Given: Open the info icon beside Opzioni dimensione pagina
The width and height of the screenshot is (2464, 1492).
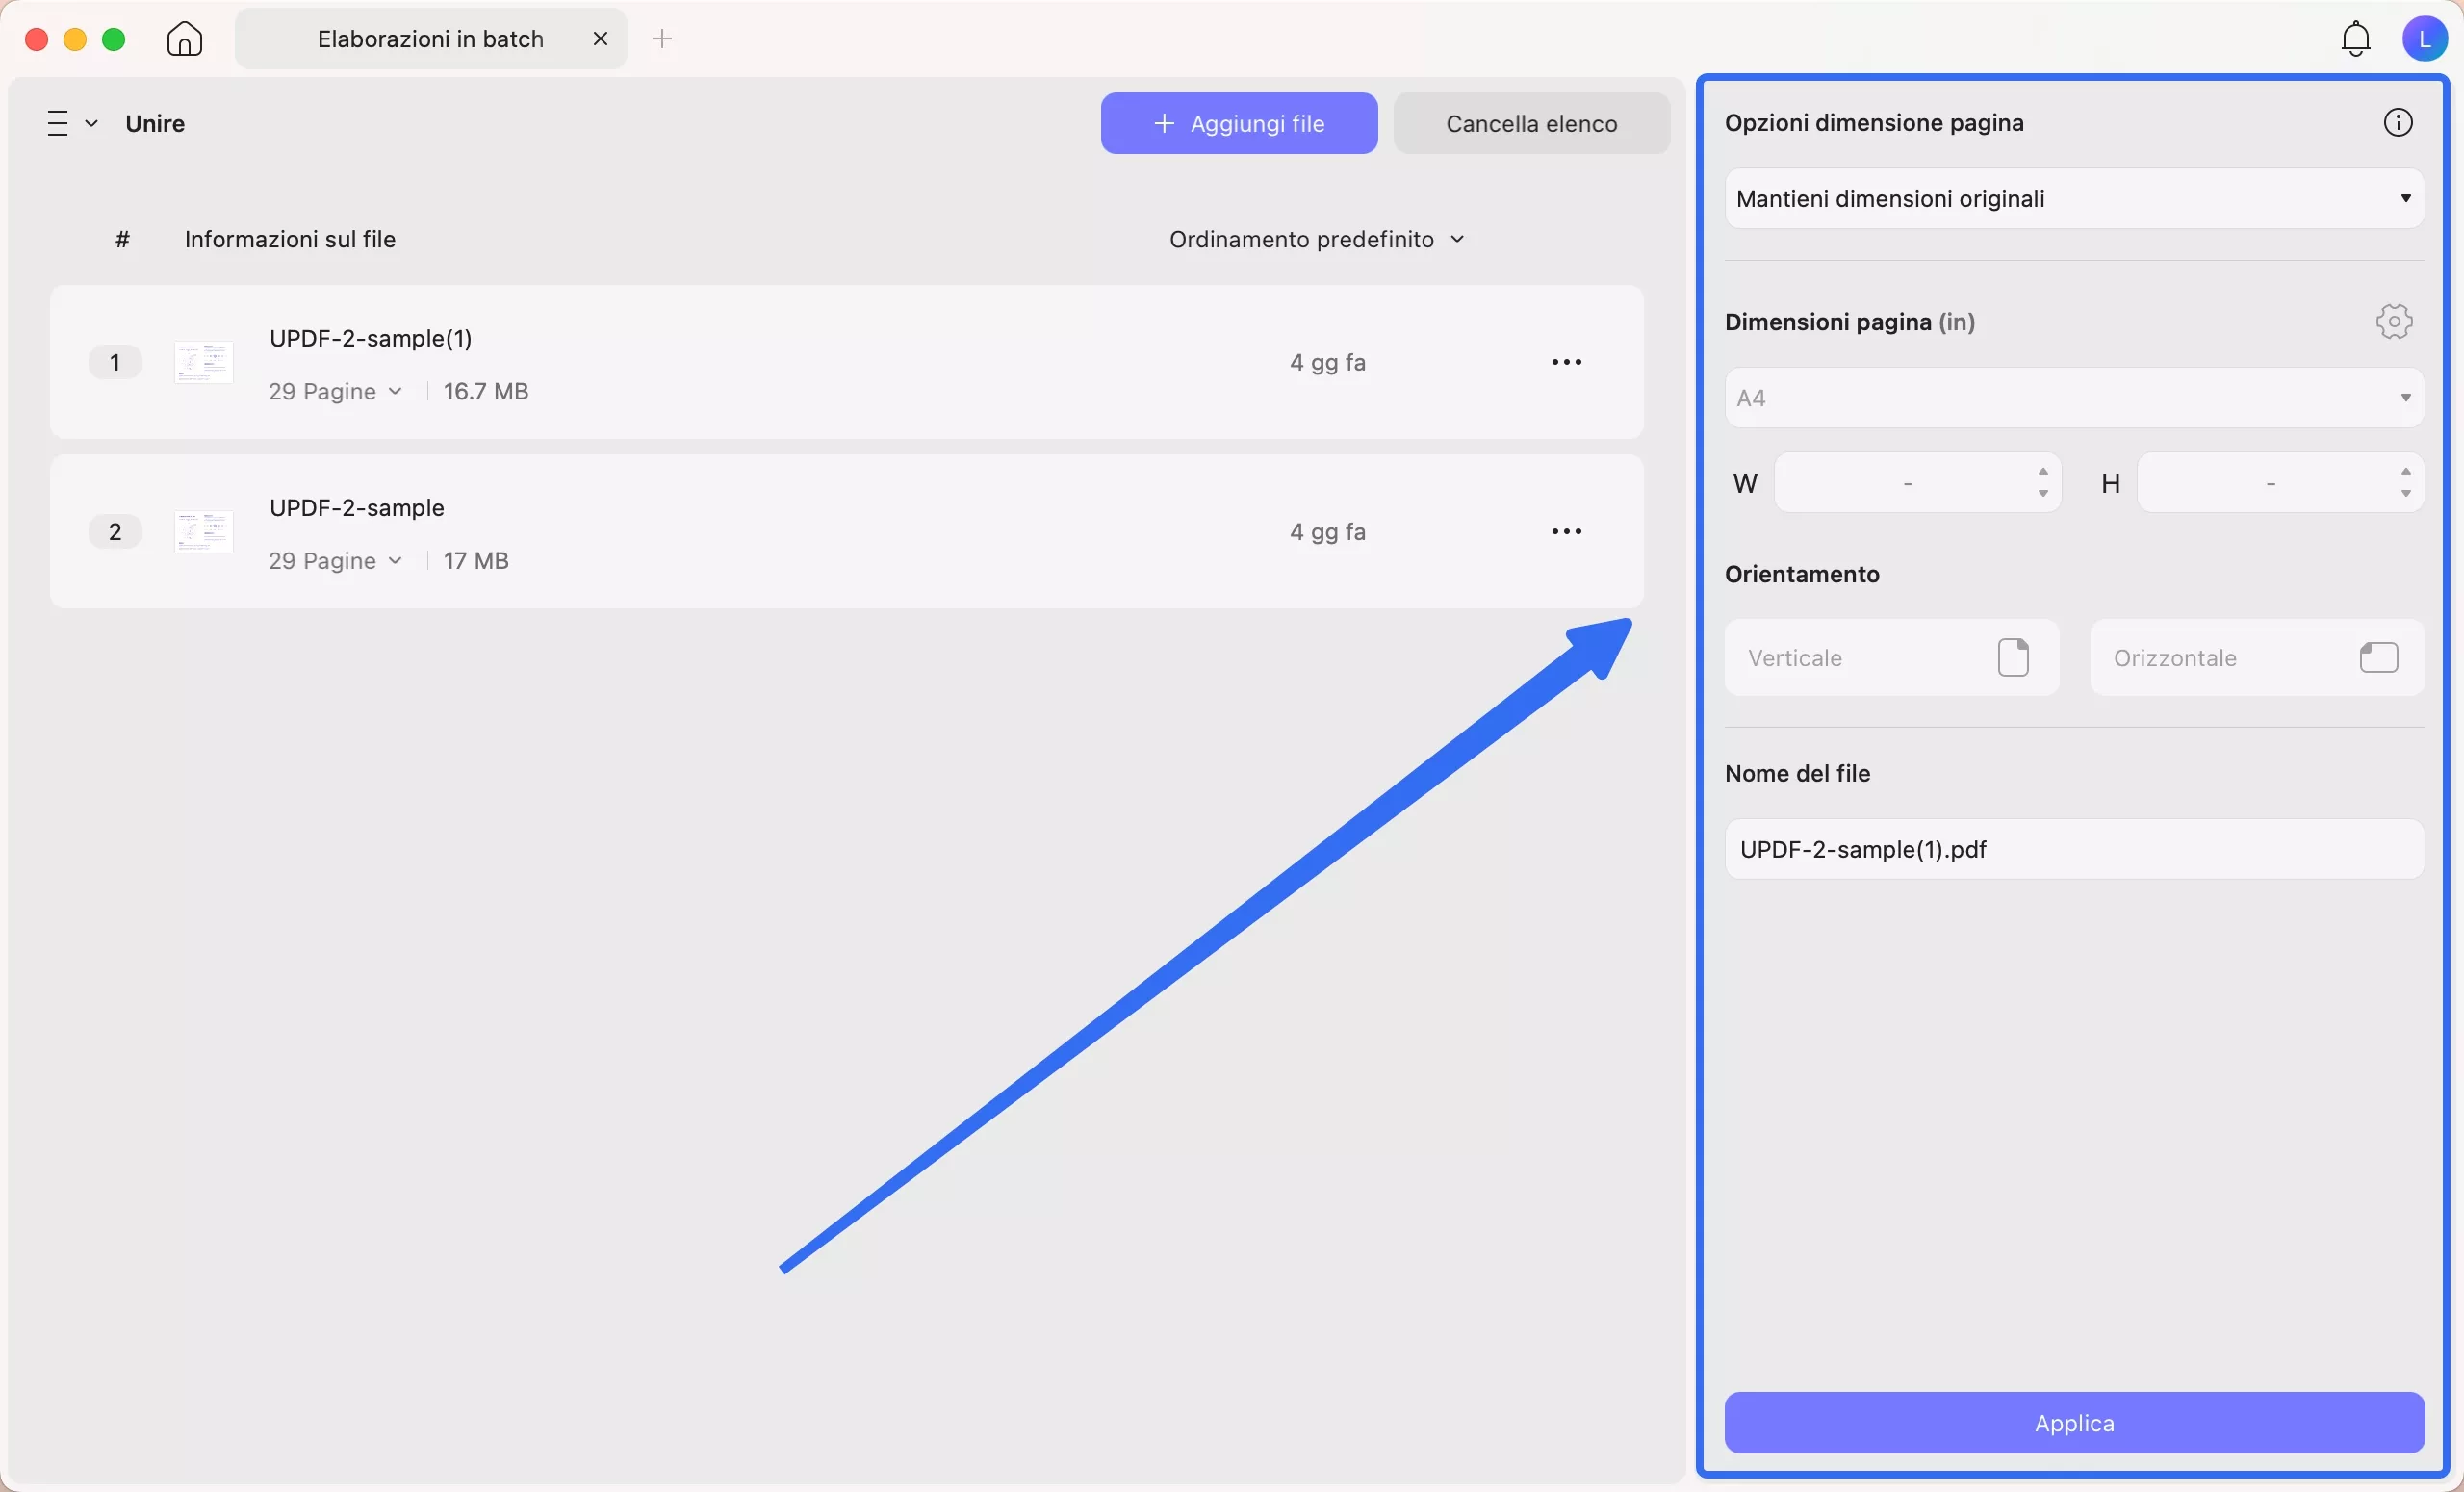Looking at the screenshot, I should 2397,123.
